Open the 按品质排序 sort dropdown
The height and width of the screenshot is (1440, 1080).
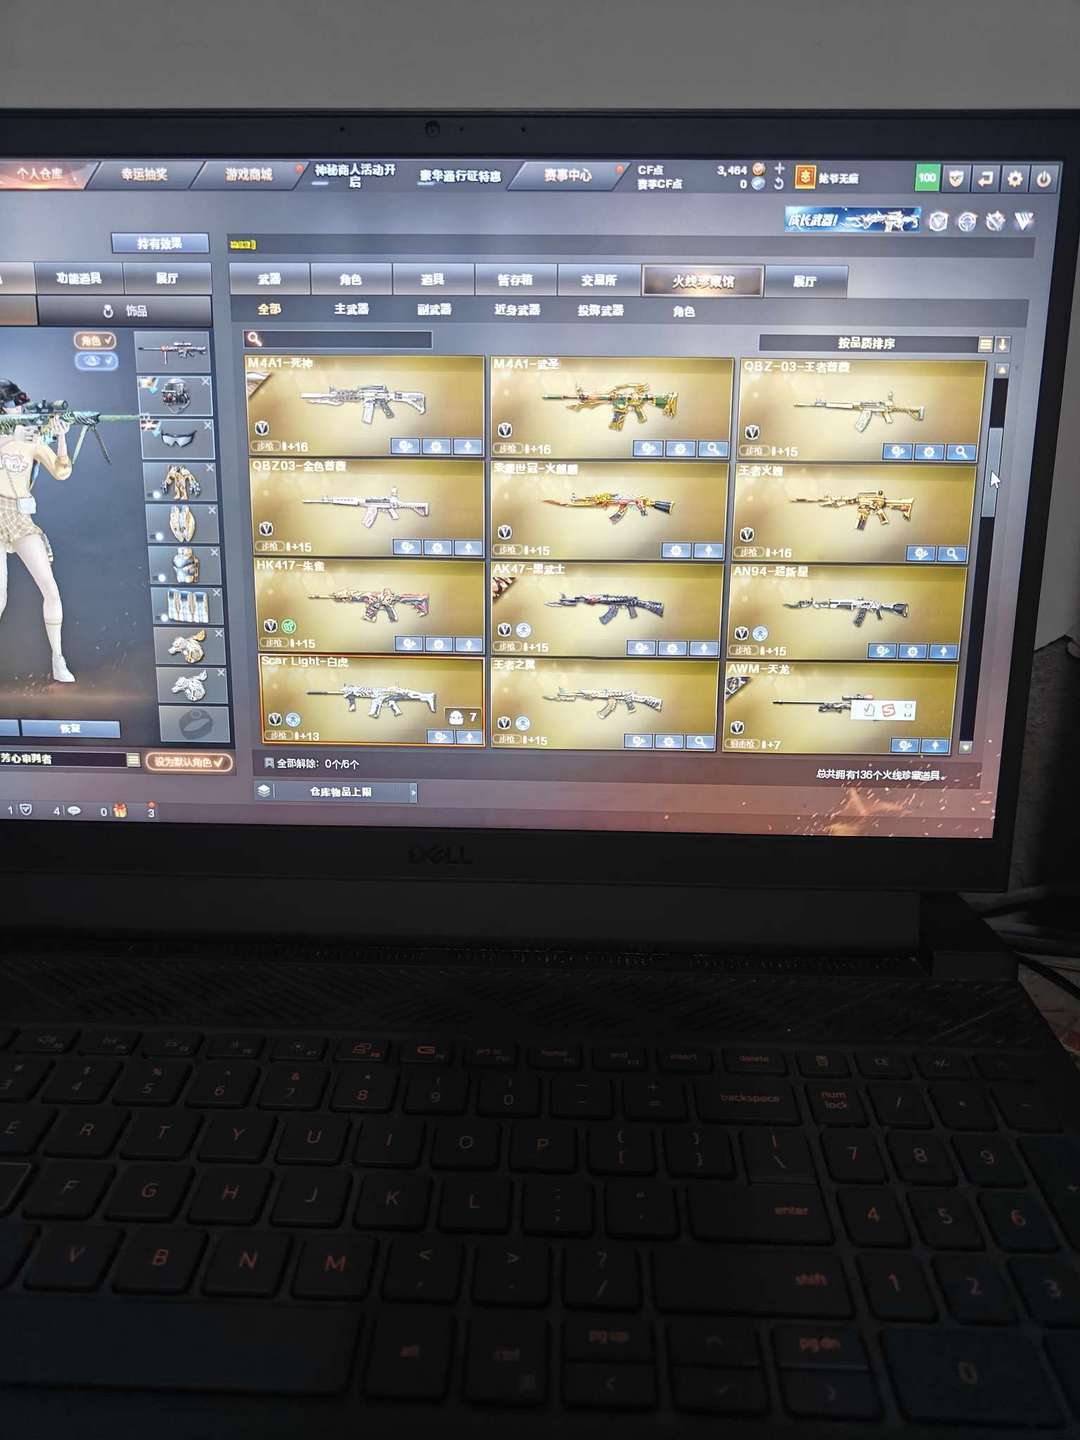(868, 343)
